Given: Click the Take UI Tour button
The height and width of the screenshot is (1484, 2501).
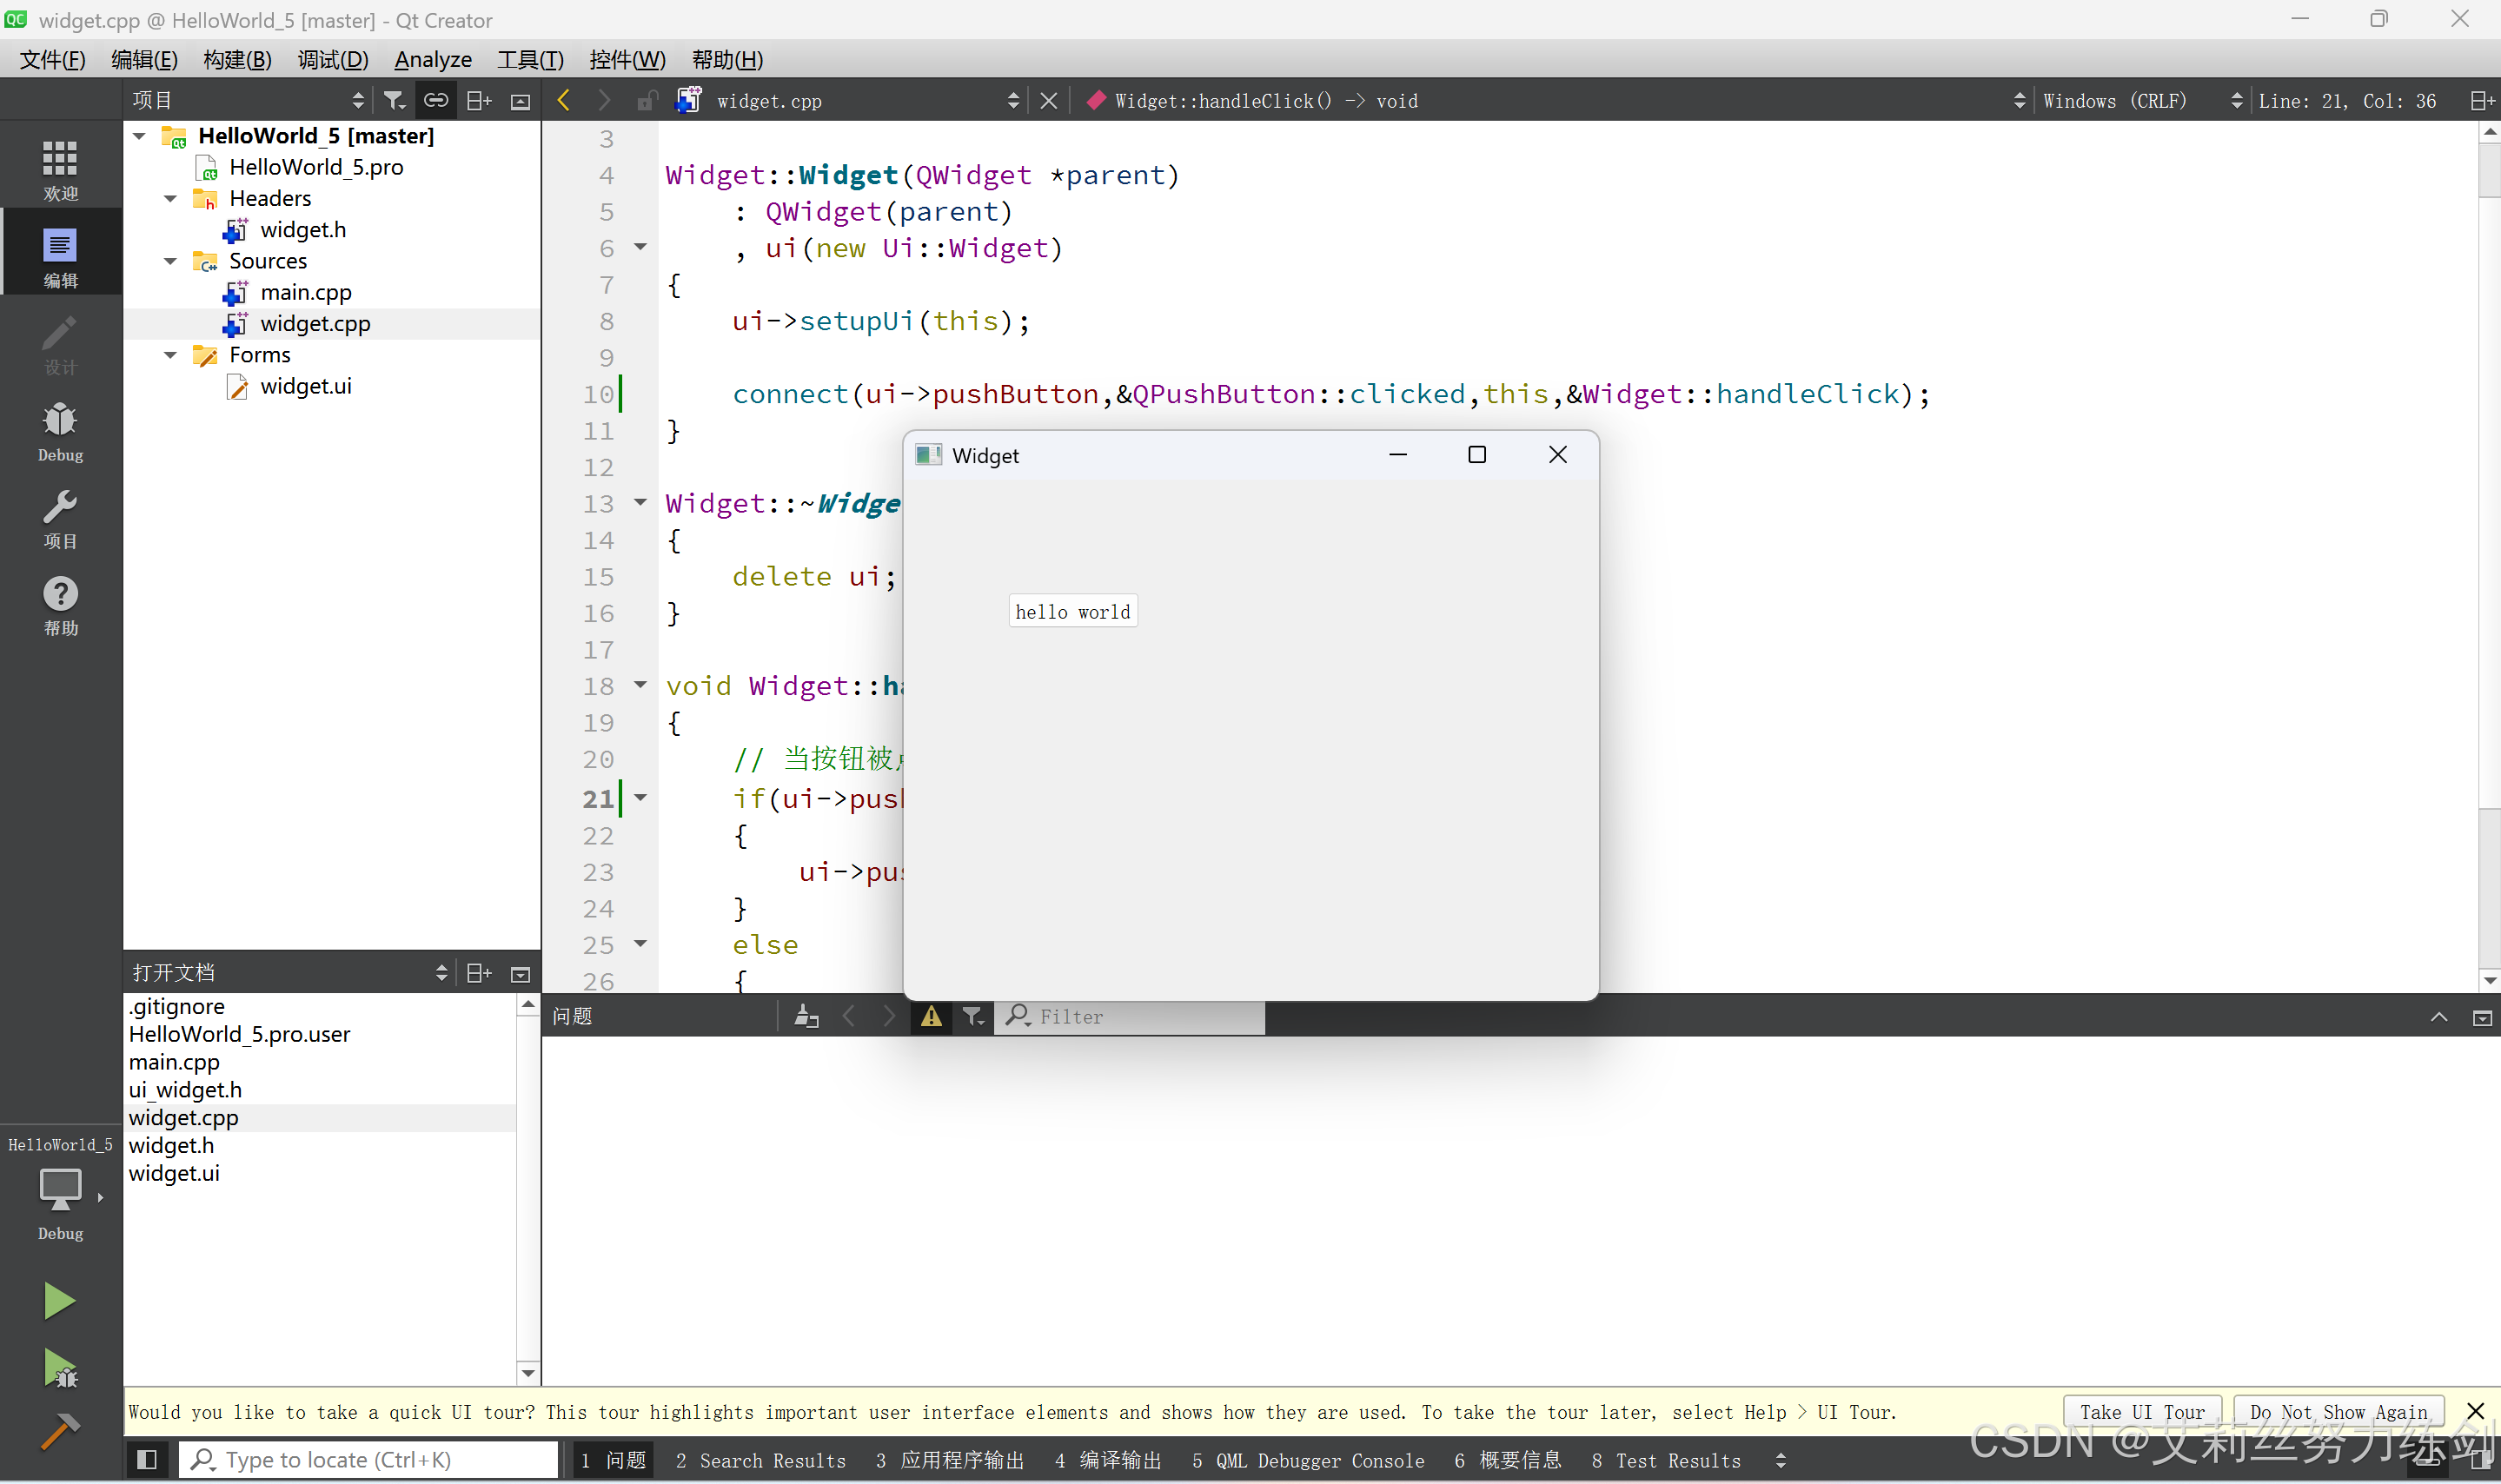Looking at the screenshot, I should [2141, 1411].
